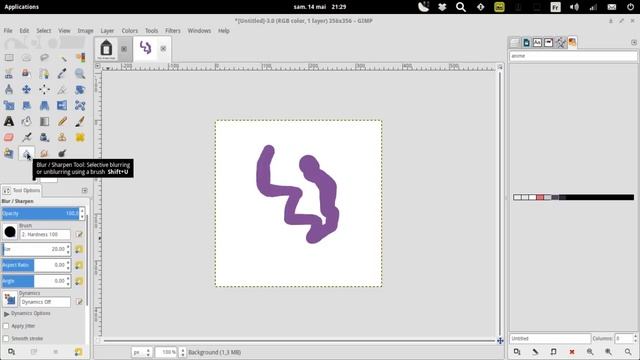Adjust the Opacity slider
The height and width of the screenshot is (360, 640).
[40, 213]
